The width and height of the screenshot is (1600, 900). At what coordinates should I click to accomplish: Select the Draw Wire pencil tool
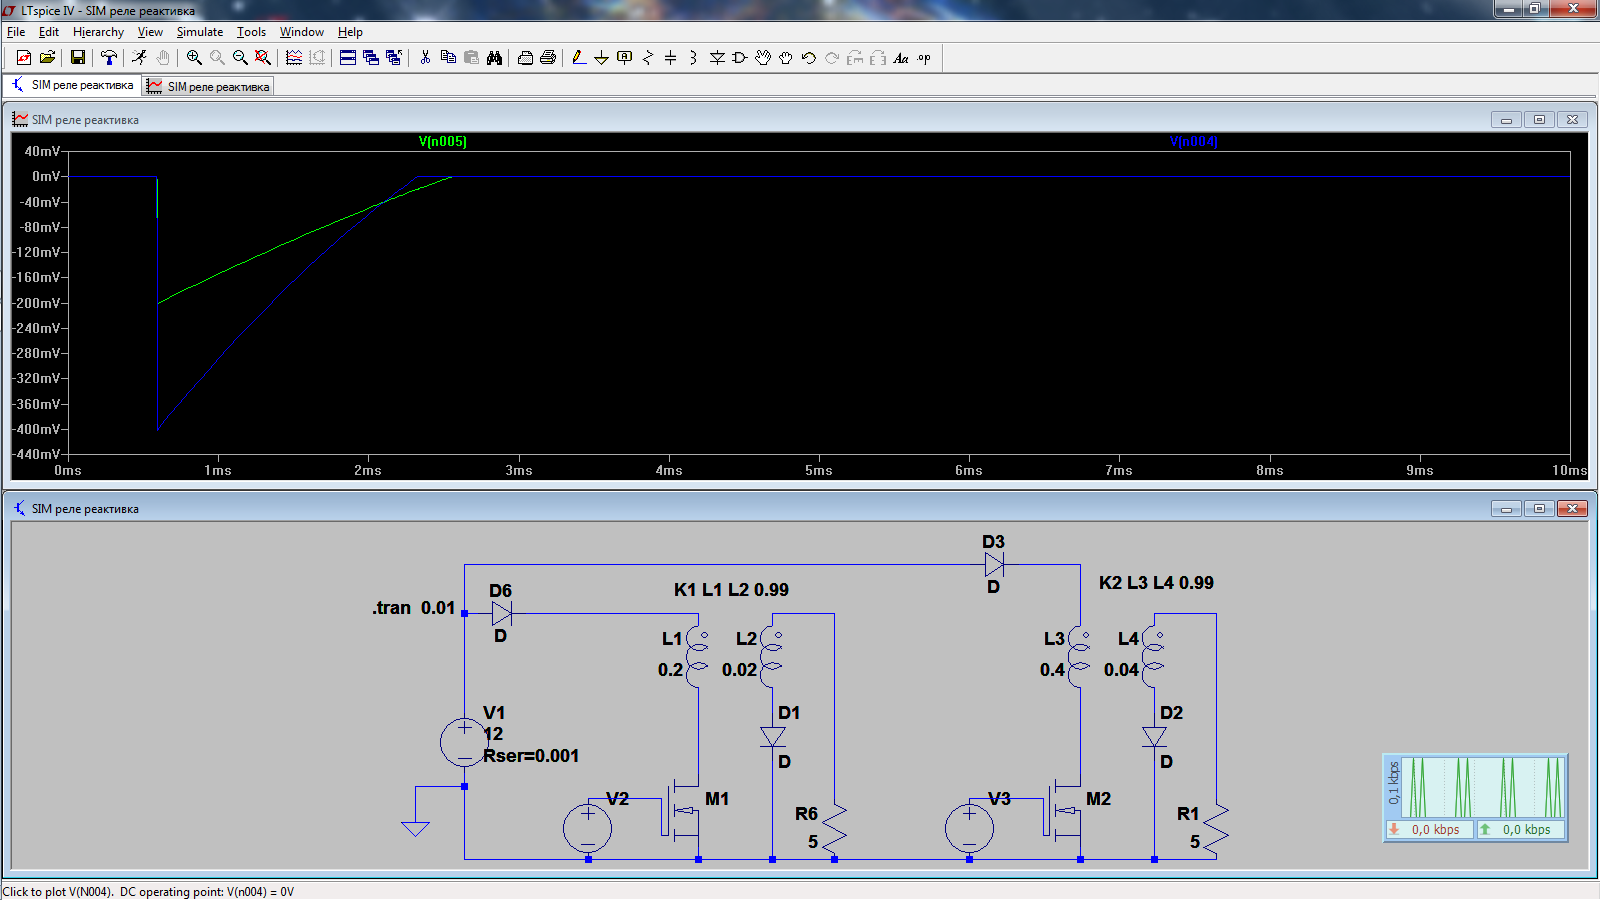578,58
